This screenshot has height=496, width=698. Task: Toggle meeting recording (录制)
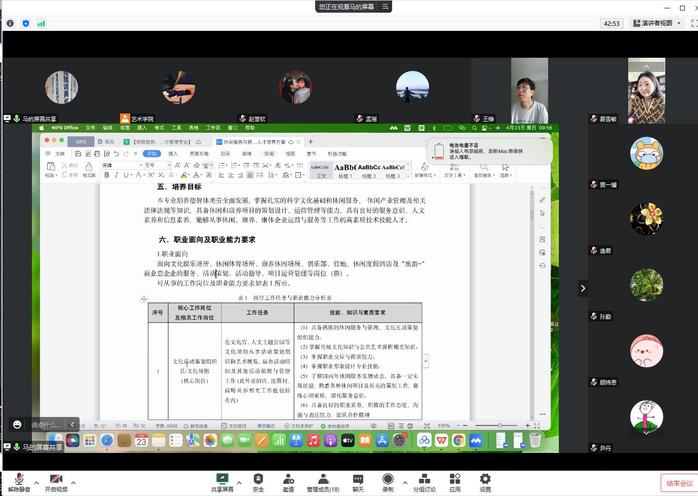pyautogui.click(x=387, y=480)
